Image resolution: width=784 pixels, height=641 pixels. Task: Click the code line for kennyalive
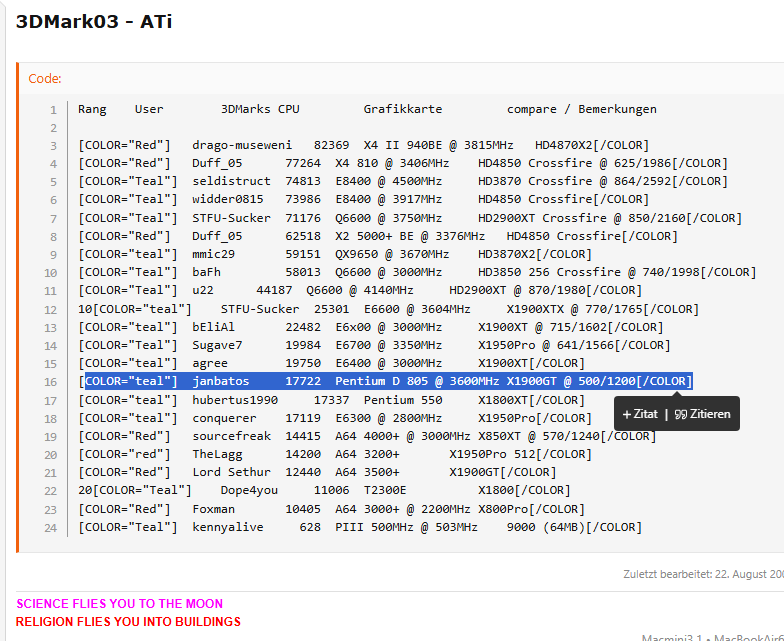(360, 527)
